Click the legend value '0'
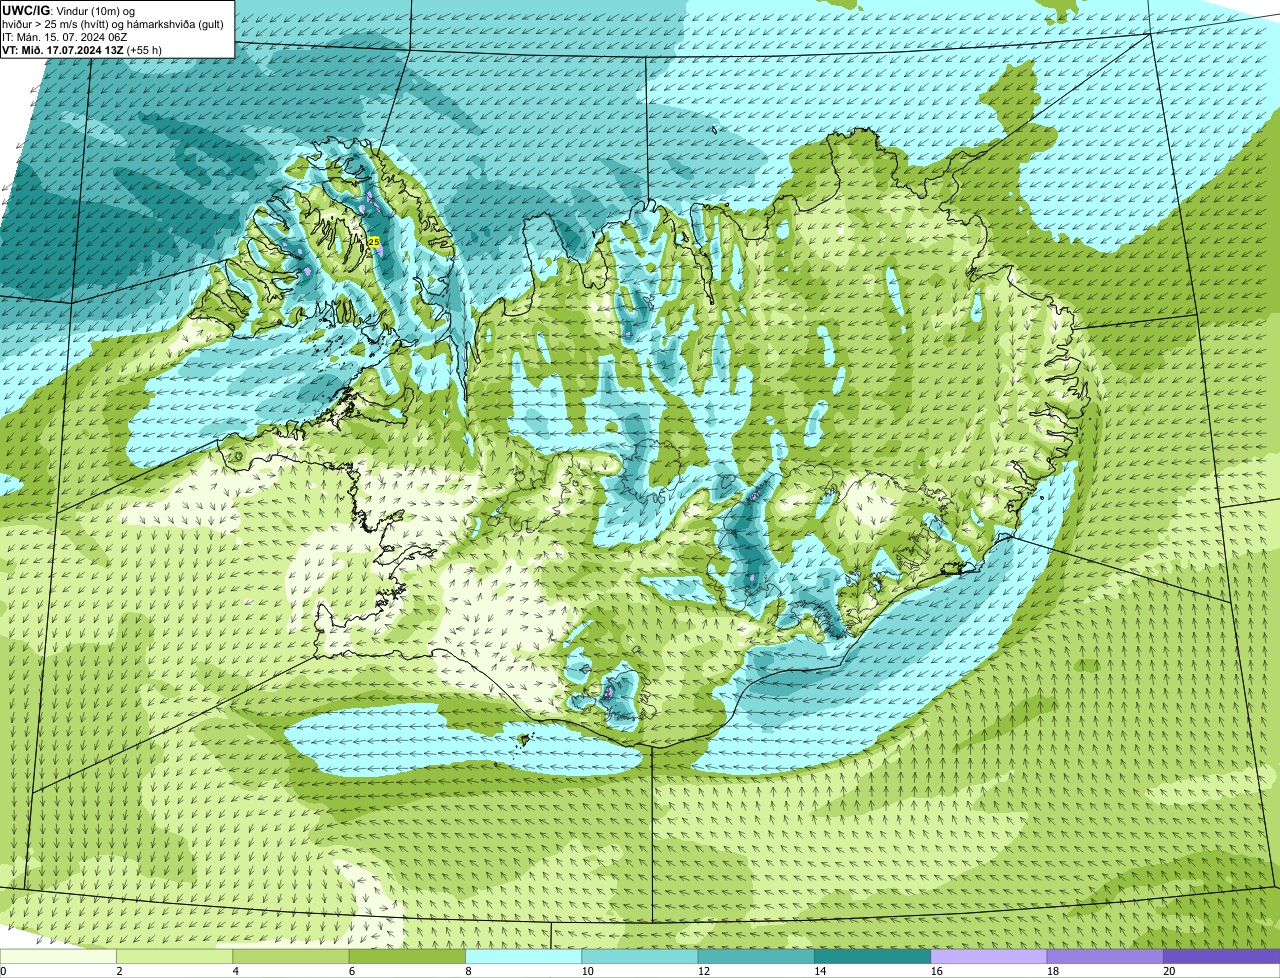Screen dimensions: 1280x978 pos(3,971)
